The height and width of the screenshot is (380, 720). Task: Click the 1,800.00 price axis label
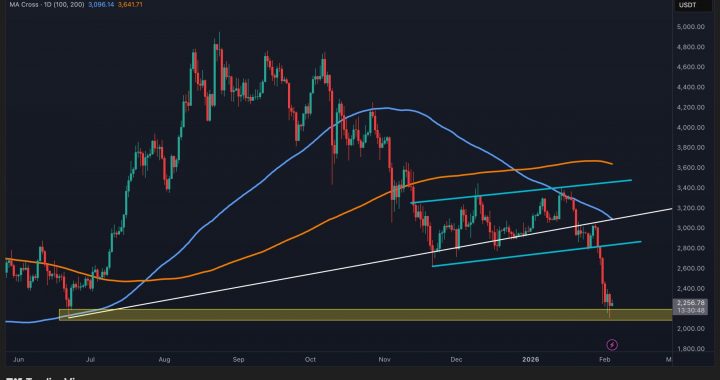click(x=691, y=349)
